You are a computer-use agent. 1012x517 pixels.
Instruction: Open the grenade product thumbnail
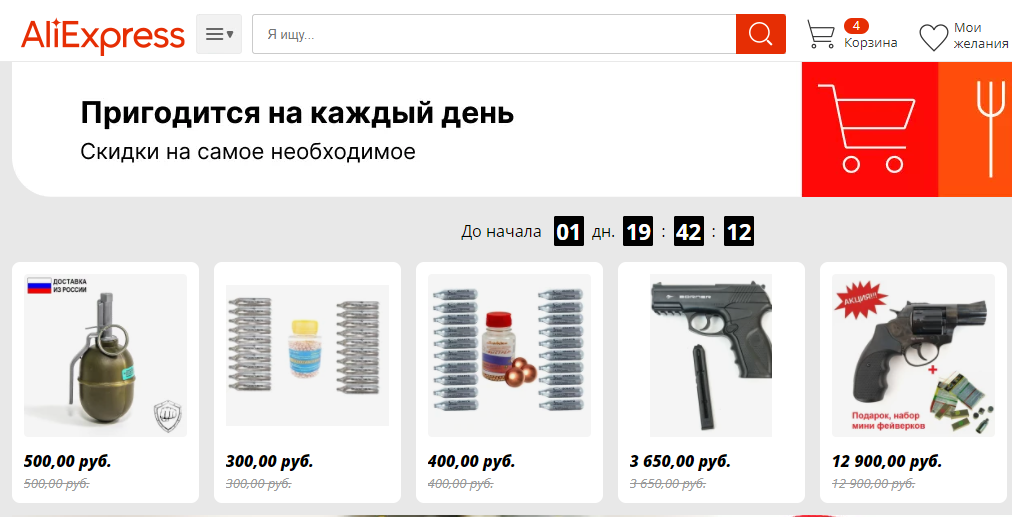coord(106,355)
